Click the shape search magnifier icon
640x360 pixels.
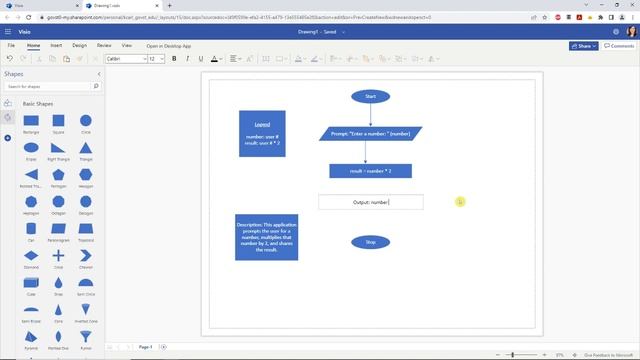96,86
